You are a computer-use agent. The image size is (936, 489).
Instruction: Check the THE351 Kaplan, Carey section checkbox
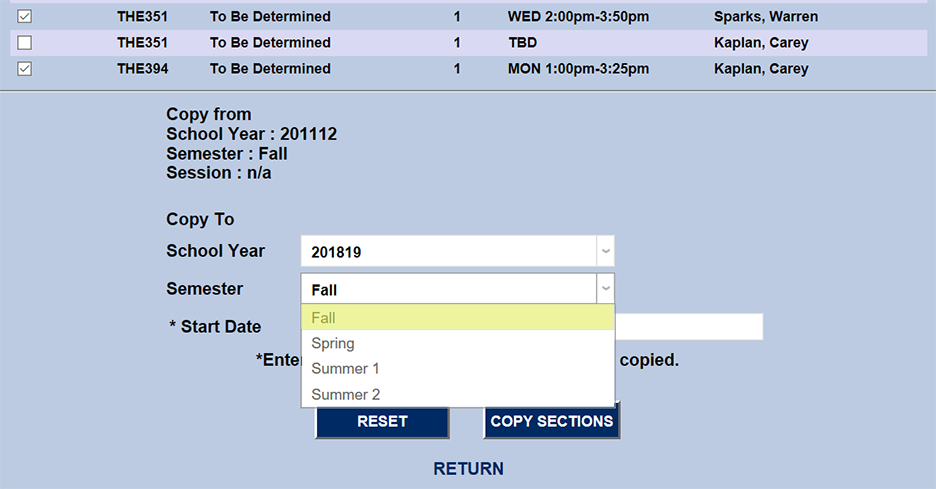pyautogui.click(x=25, y=43)
